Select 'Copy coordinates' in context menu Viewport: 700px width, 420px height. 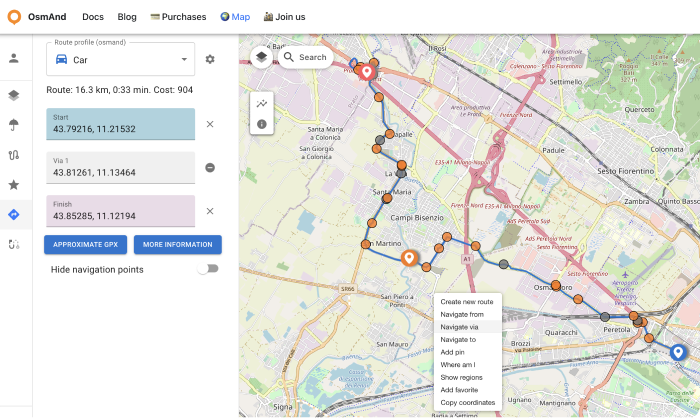[467, 403]
